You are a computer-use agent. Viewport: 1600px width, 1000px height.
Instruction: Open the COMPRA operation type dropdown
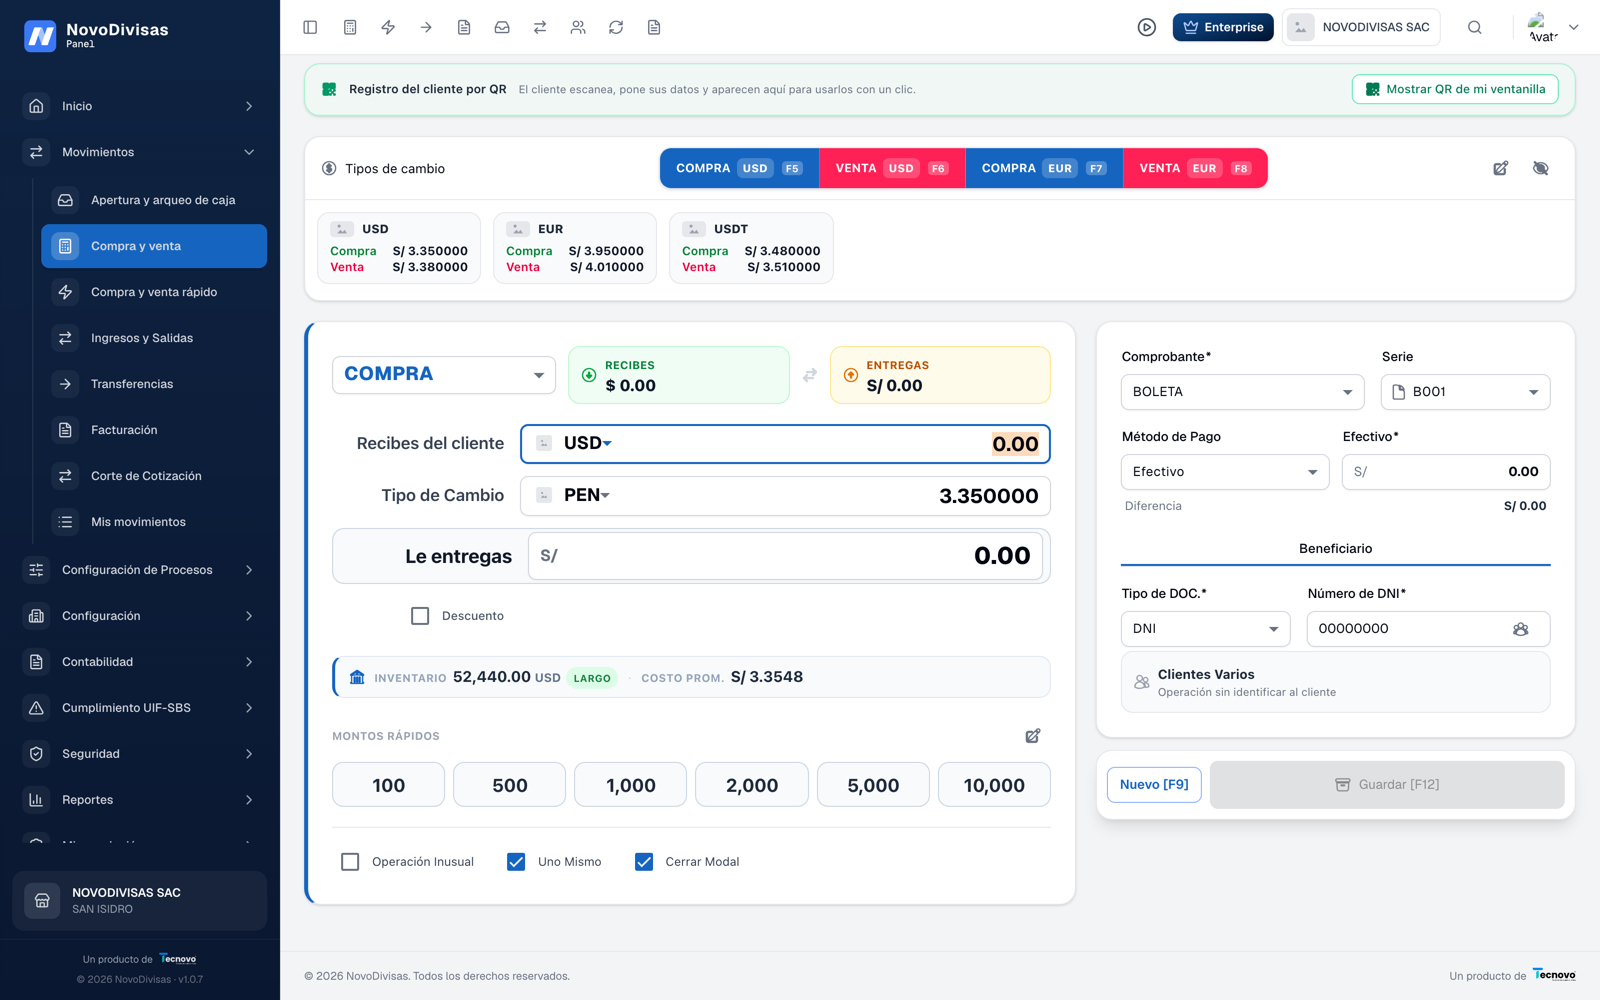coord(444,375)
